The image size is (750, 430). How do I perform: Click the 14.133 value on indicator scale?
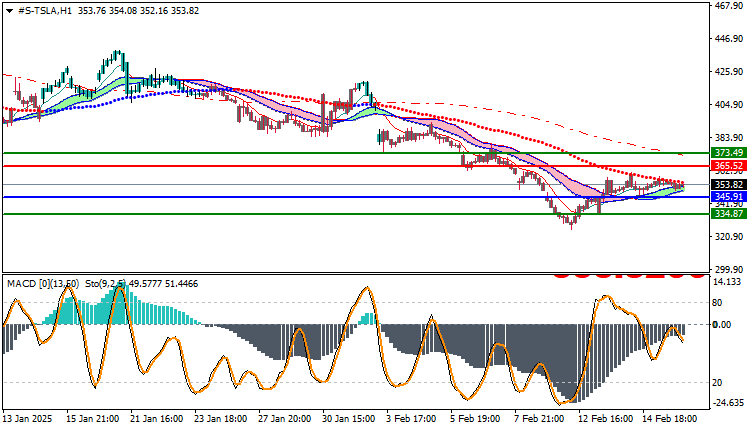point(727,282)
